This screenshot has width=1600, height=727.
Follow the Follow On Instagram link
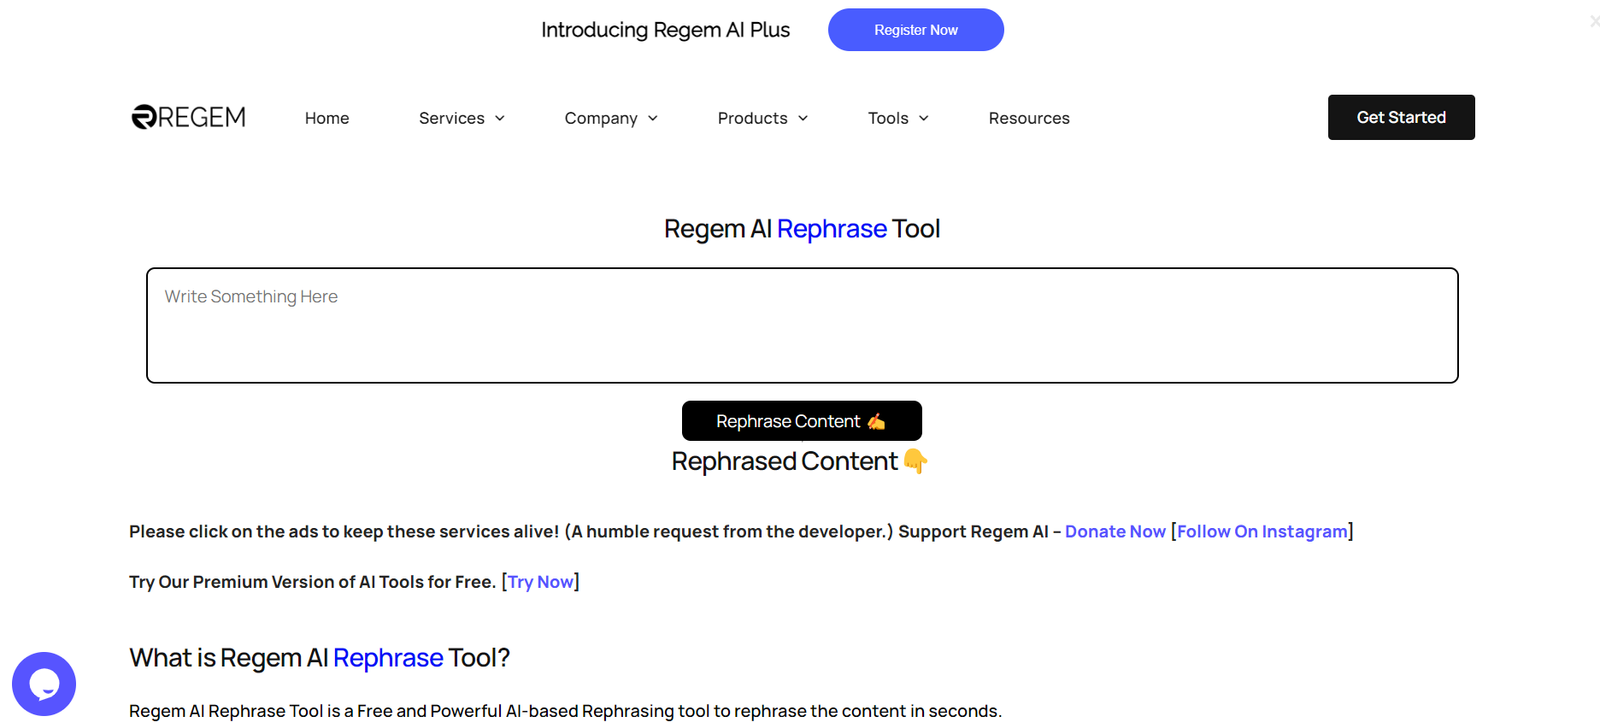pos(1262,532)
